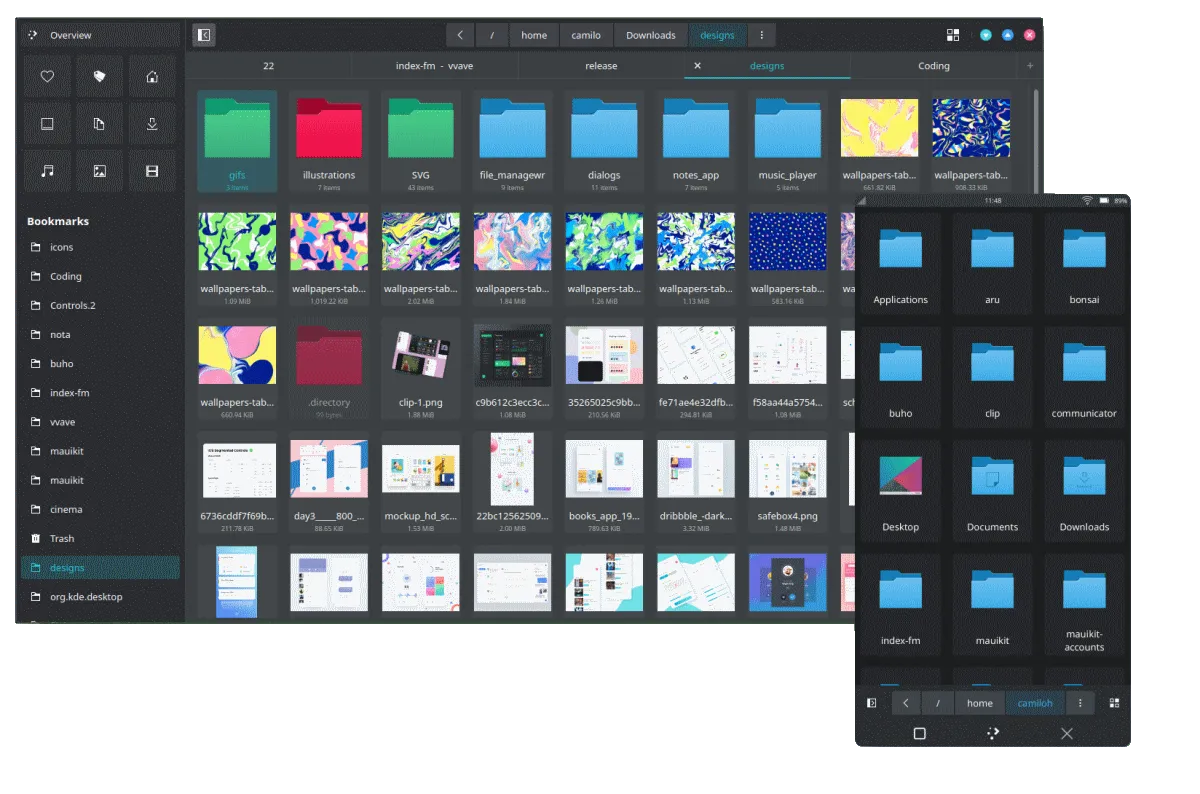Go to Home via sidebar house icon
This screenshot has width=1200, height=794.
[152, 76]
